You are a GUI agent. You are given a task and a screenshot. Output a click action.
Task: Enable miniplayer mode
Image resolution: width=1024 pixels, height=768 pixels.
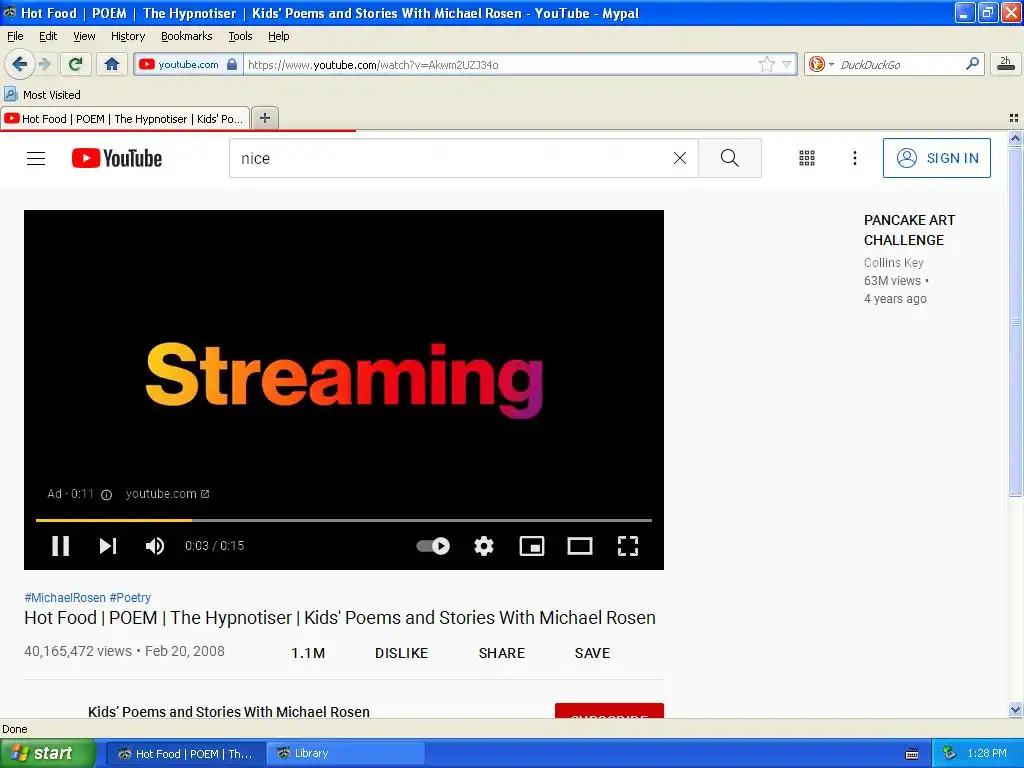click(x=532, y=545)
